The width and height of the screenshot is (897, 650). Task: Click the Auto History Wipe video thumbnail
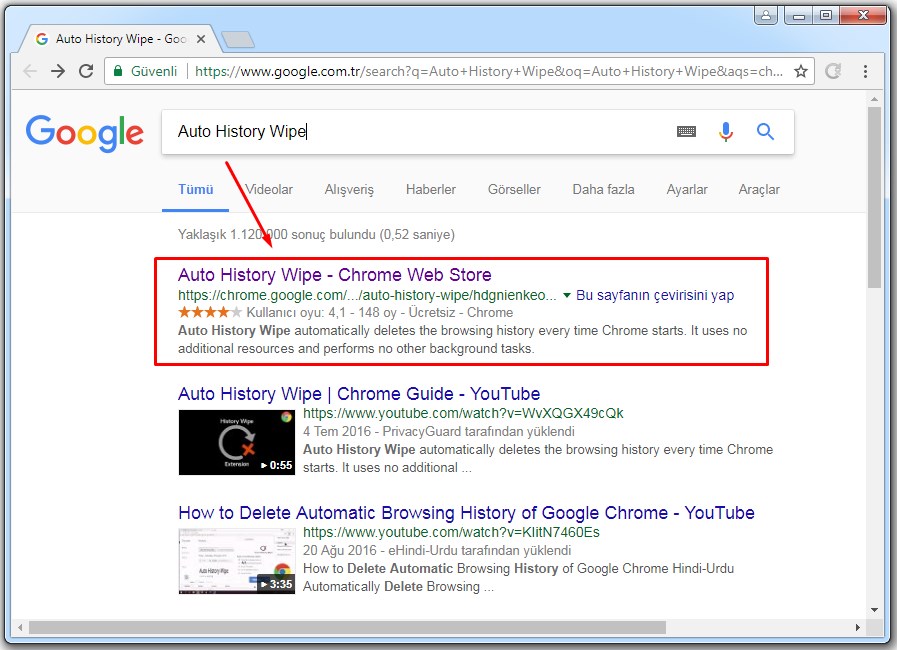(x=237, y=442)
